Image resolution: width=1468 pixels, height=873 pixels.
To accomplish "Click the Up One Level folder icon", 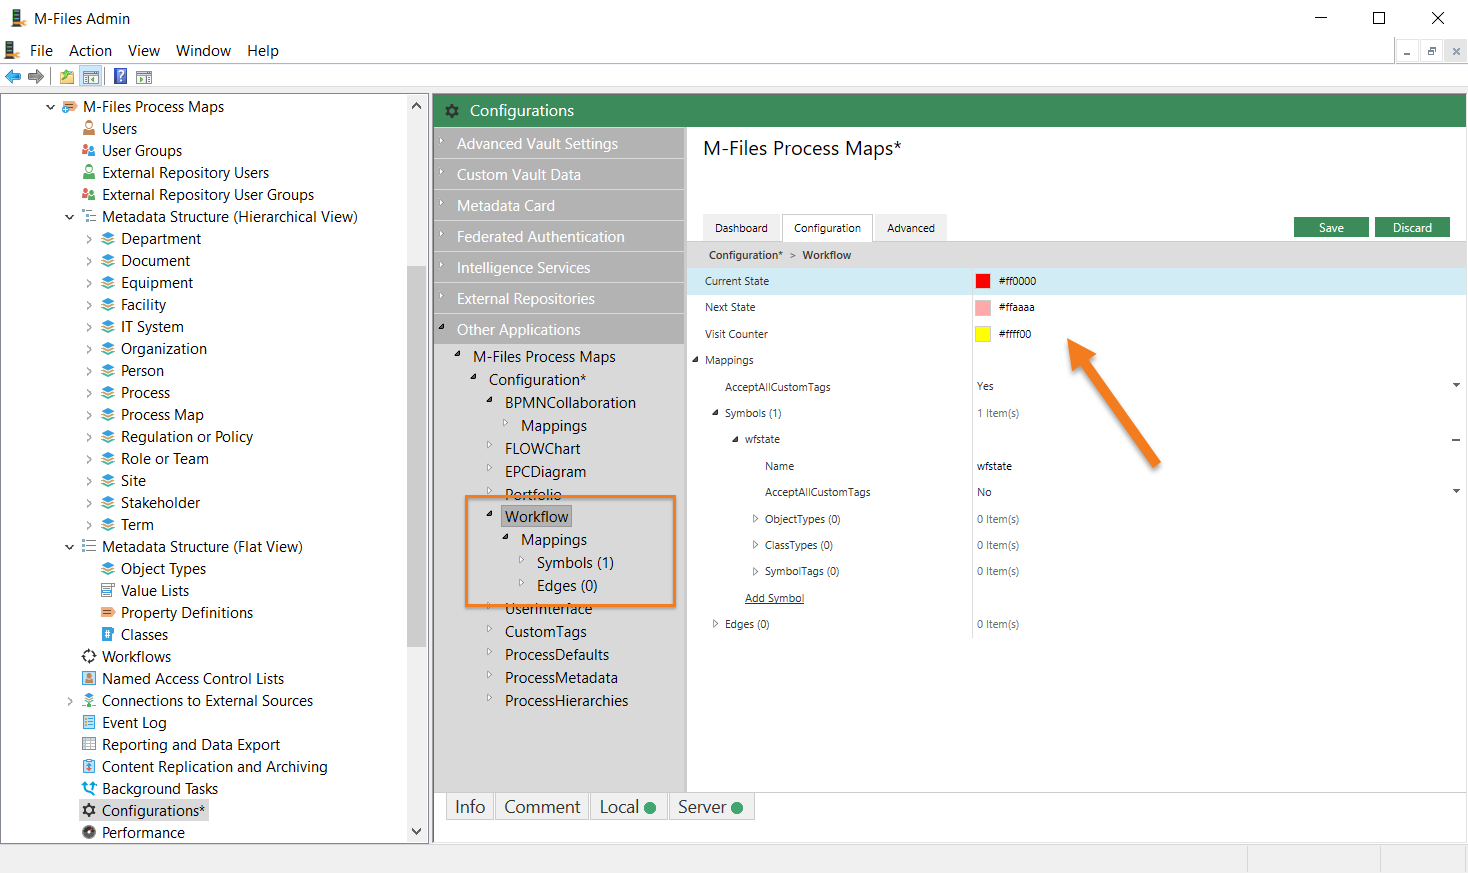I will point(66,77).
